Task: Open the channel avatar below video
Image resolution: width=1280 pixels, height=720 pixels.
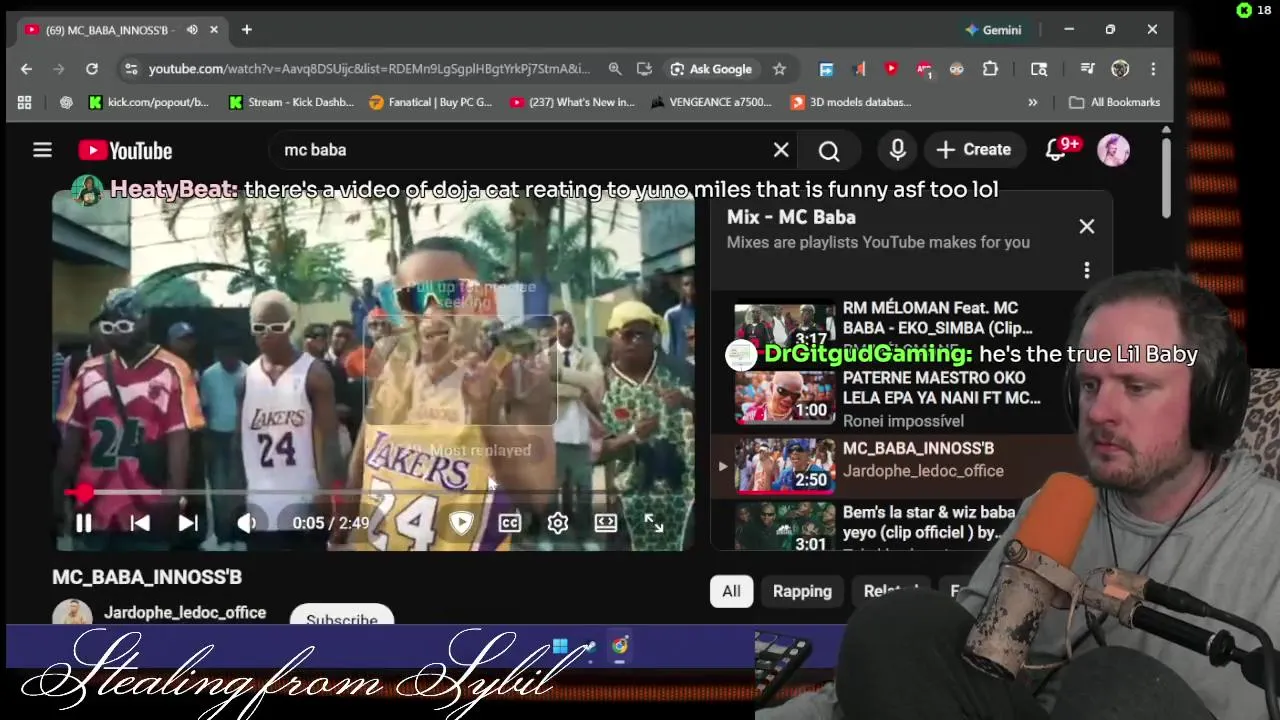Action: (x=72, y=614)
